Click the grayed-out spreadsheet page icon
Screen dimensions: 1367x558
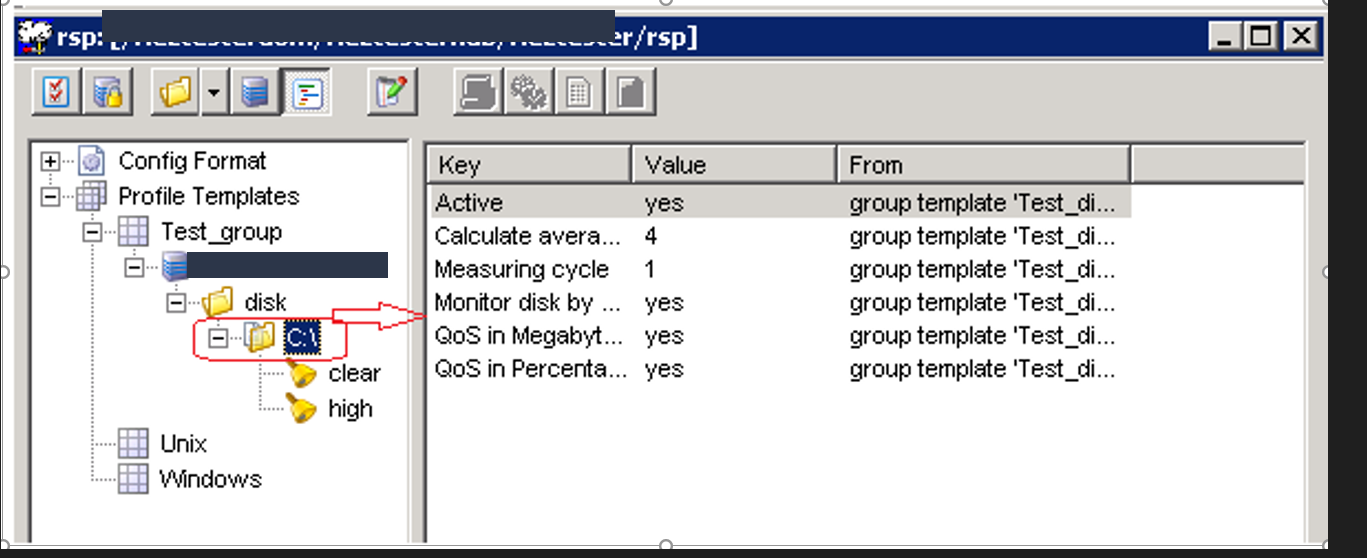(x=579, y=93)
